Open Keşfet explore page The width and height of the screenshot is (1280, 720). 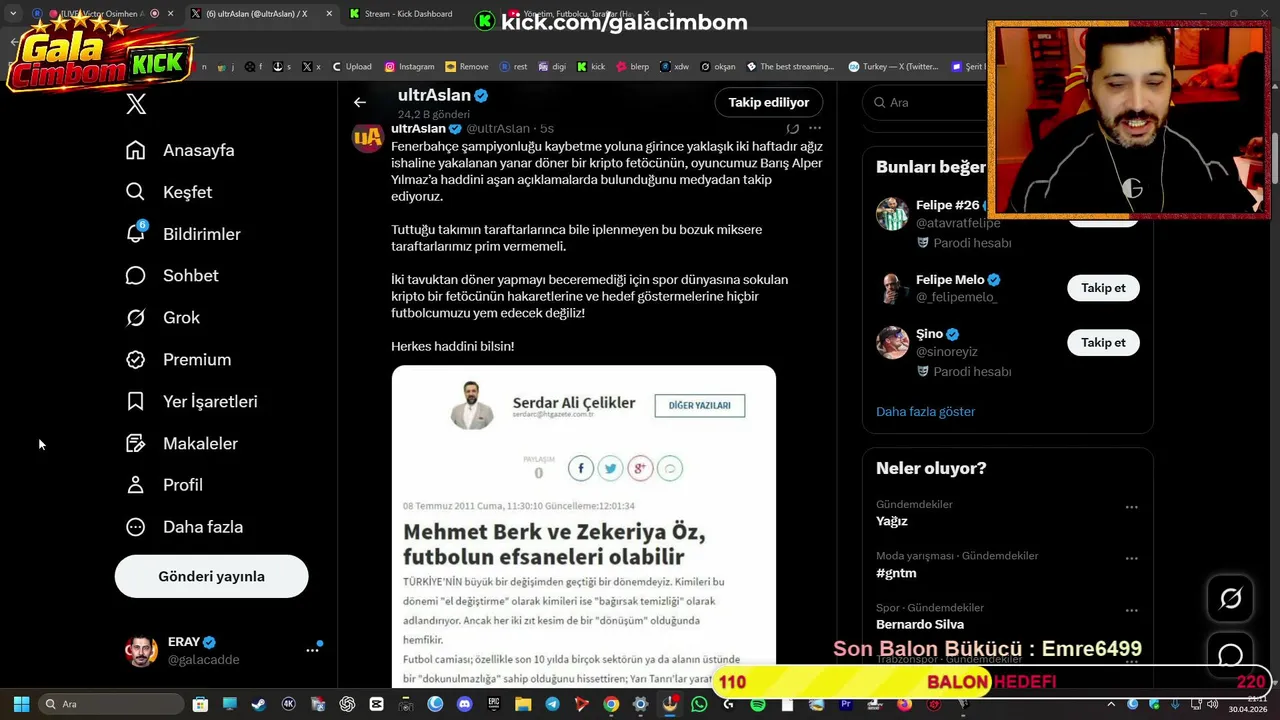pyautogui.click(x=169, y=192)
